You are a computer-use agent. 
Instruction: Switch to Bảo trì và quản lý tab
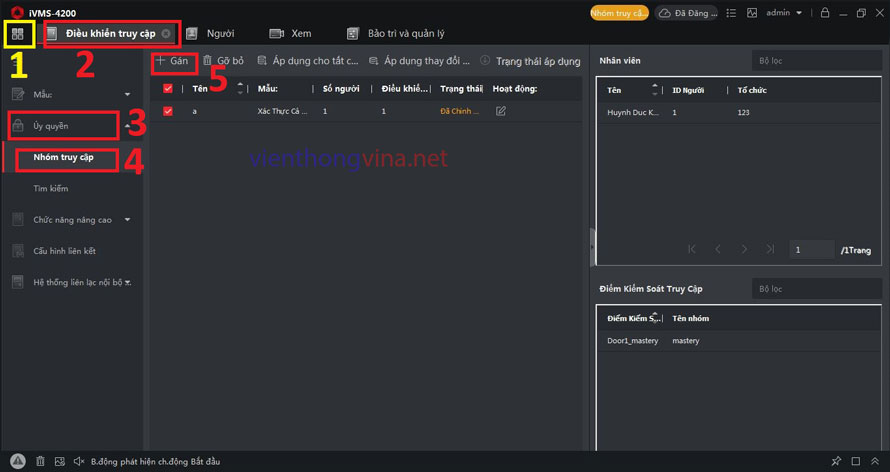coord(396,34)
